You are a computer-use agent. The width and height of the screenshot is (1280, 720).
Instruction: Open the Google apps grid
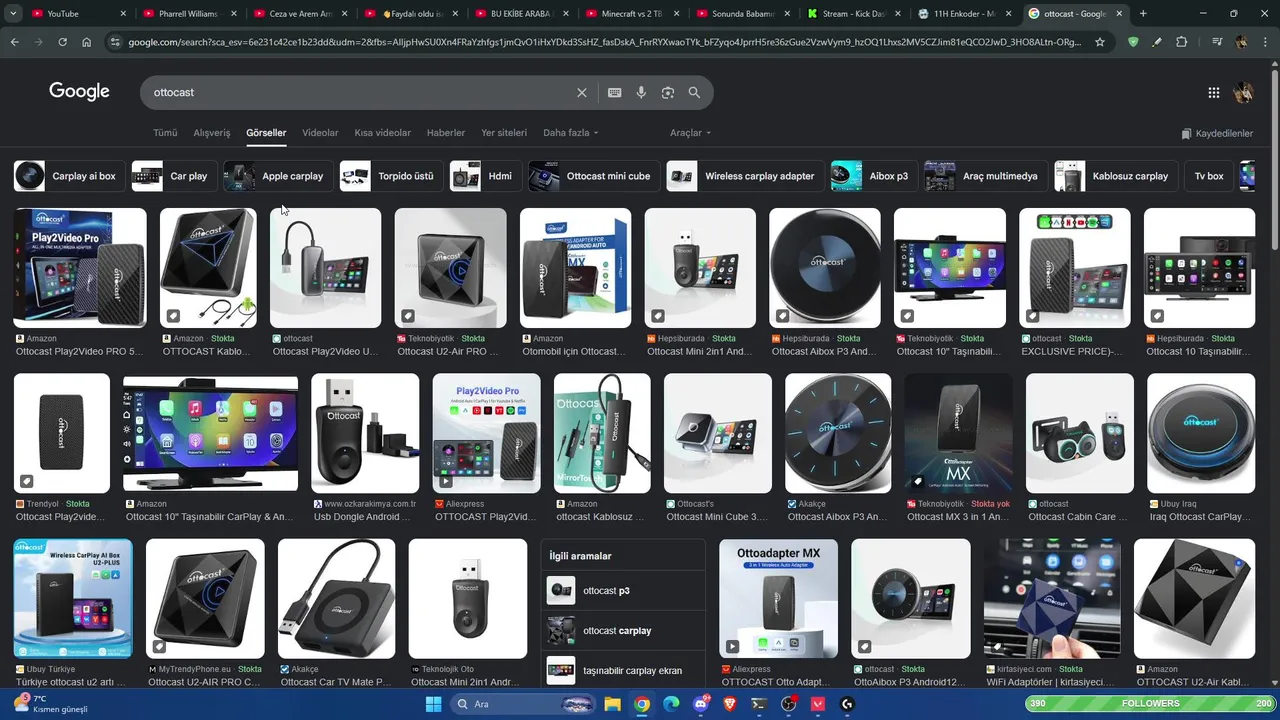pyautogui.click(x=1213, y=92)
